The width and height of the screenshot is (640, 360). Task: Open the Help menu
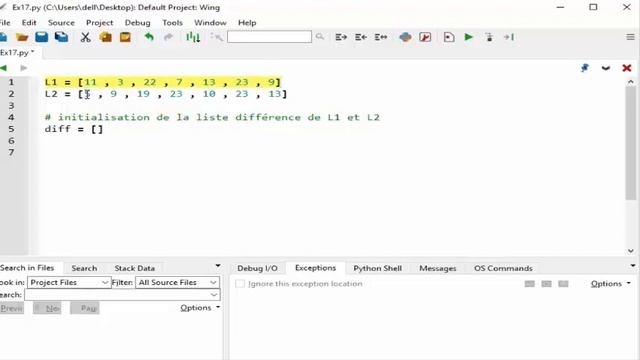tap(247, 23)
